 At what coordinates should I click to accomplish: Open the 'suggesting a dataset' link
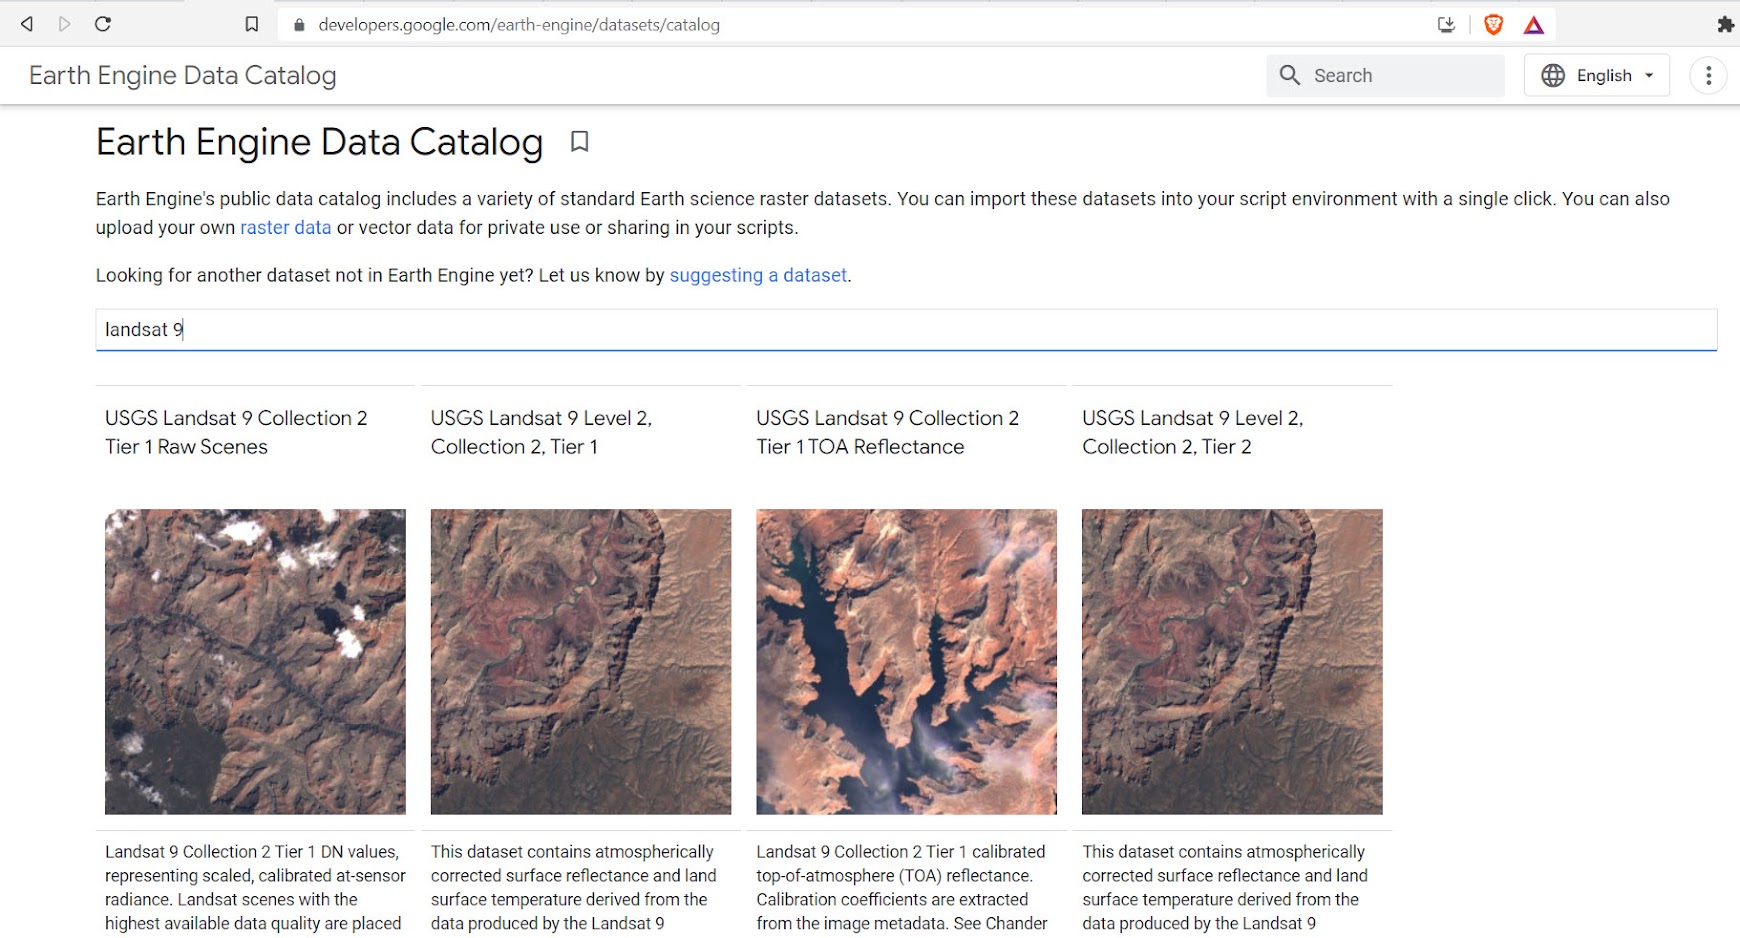[x=758, y=275]
